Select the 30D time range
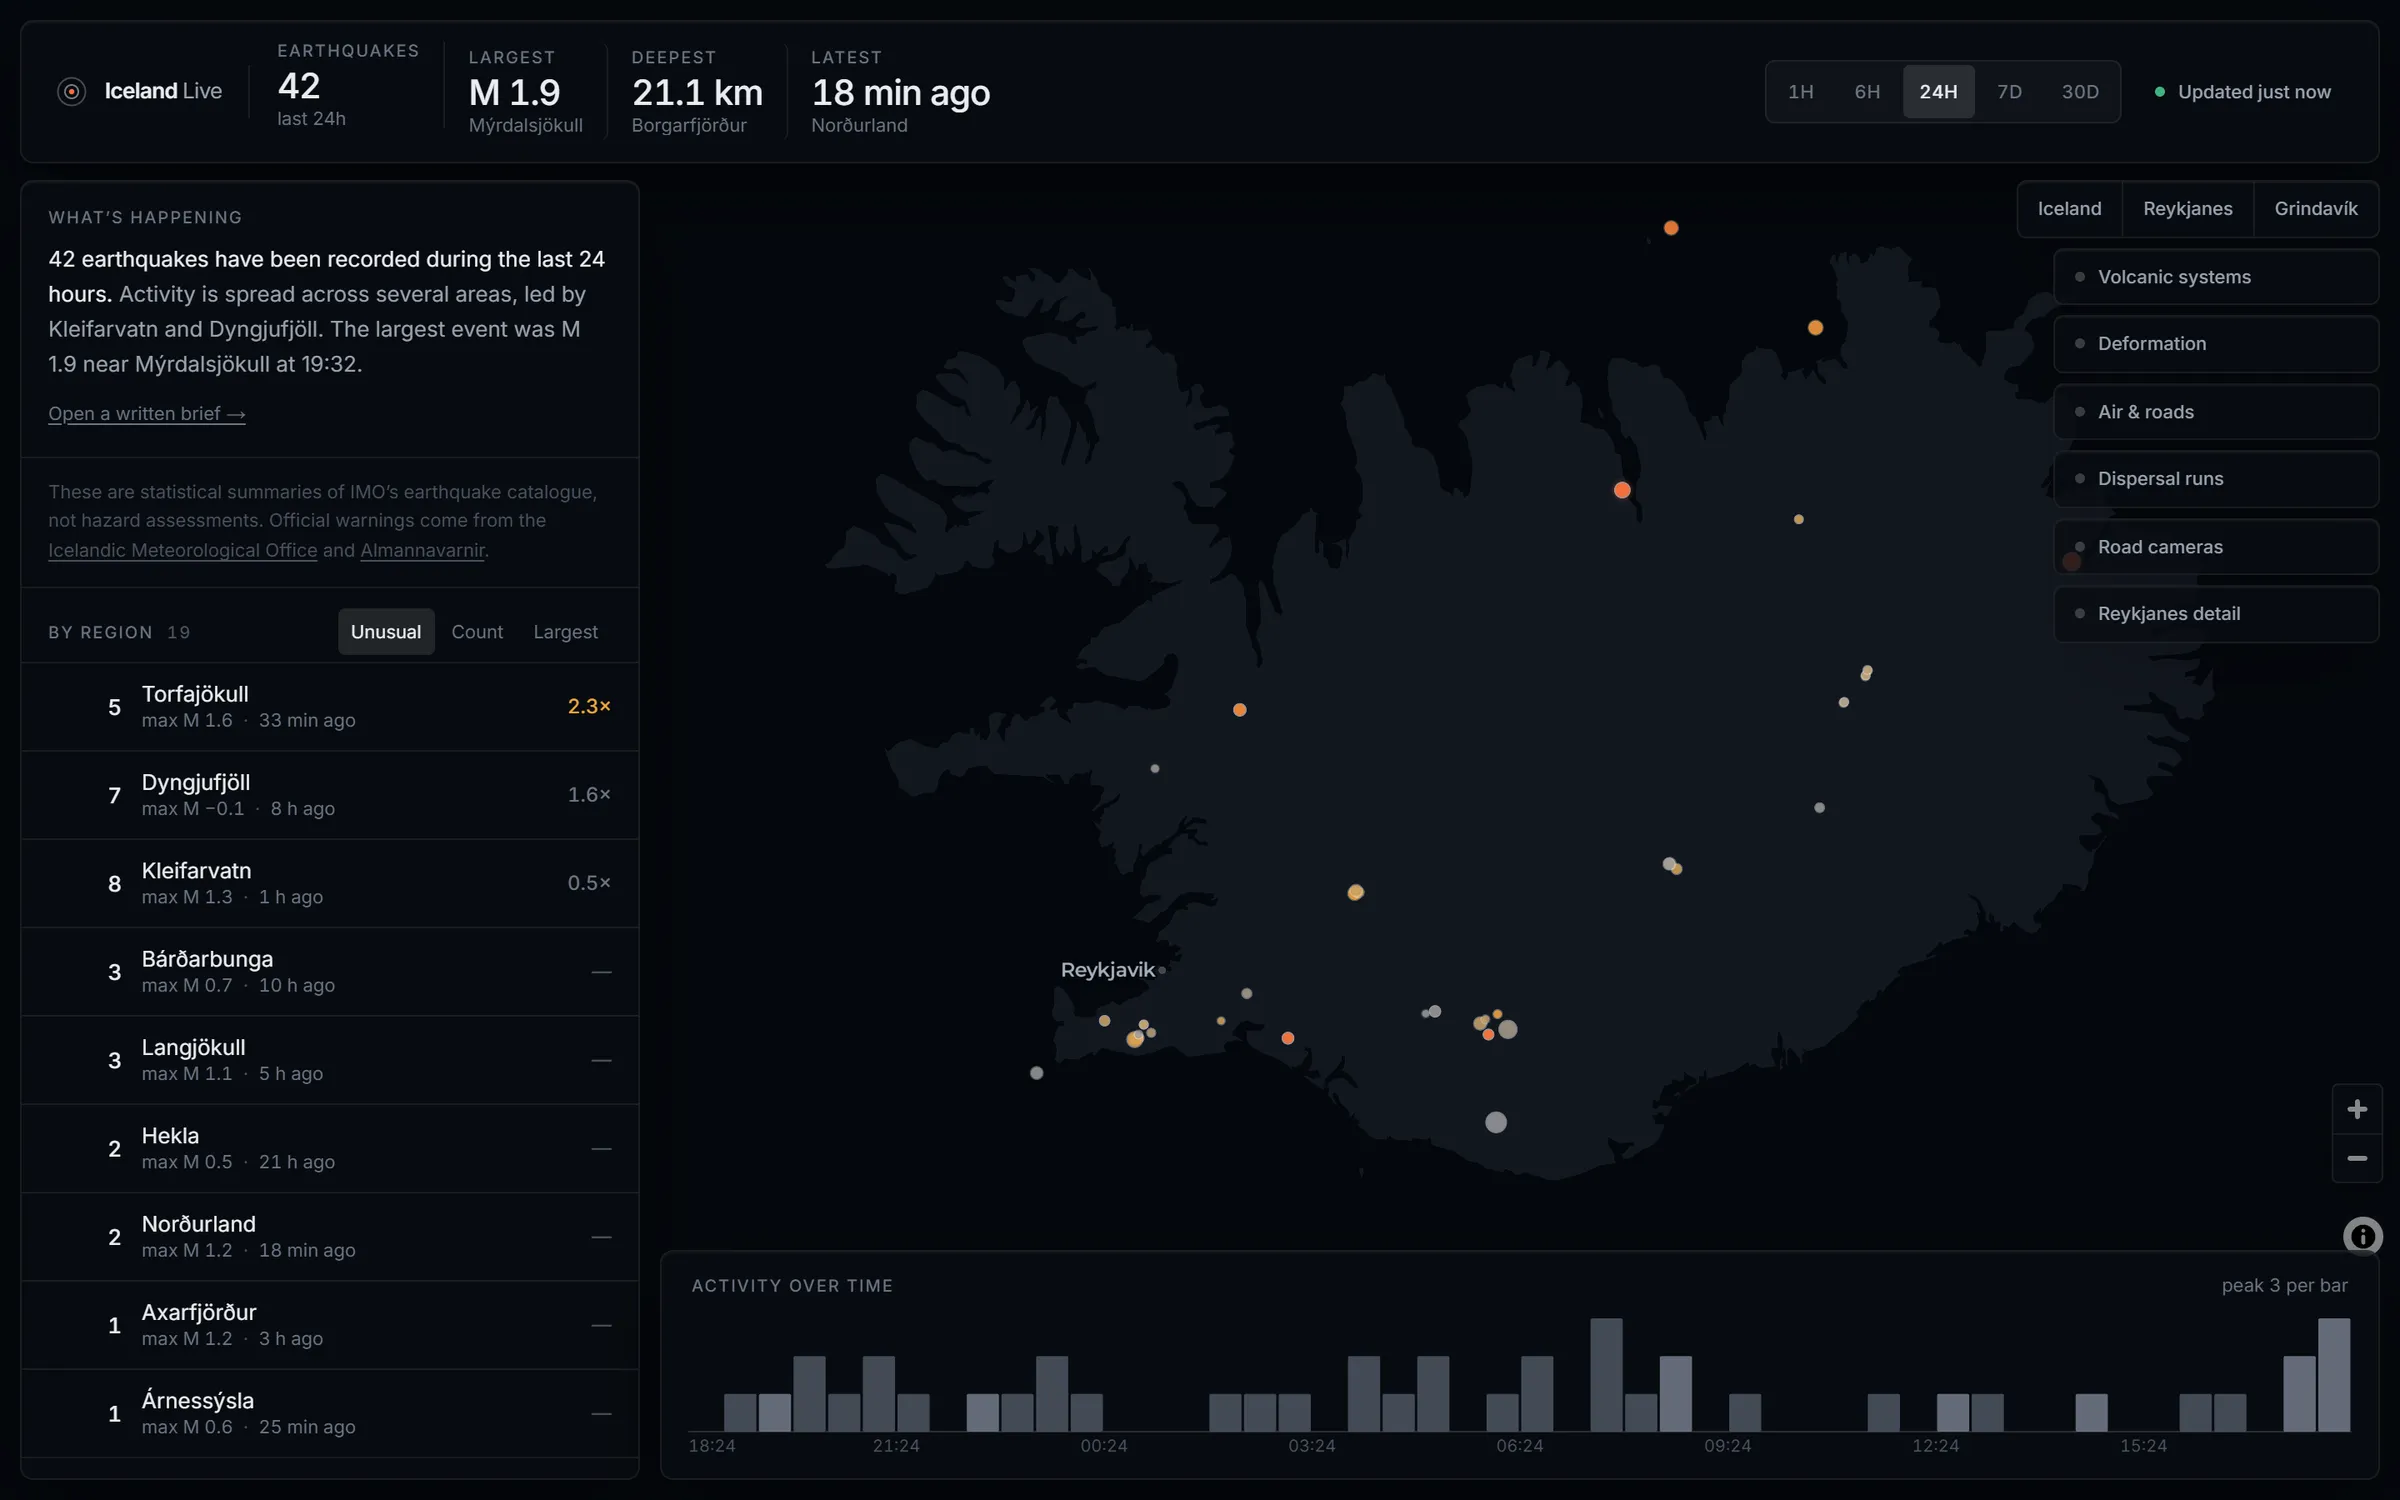This screenshot has height=1500, width=2400. pos(2080,92)
